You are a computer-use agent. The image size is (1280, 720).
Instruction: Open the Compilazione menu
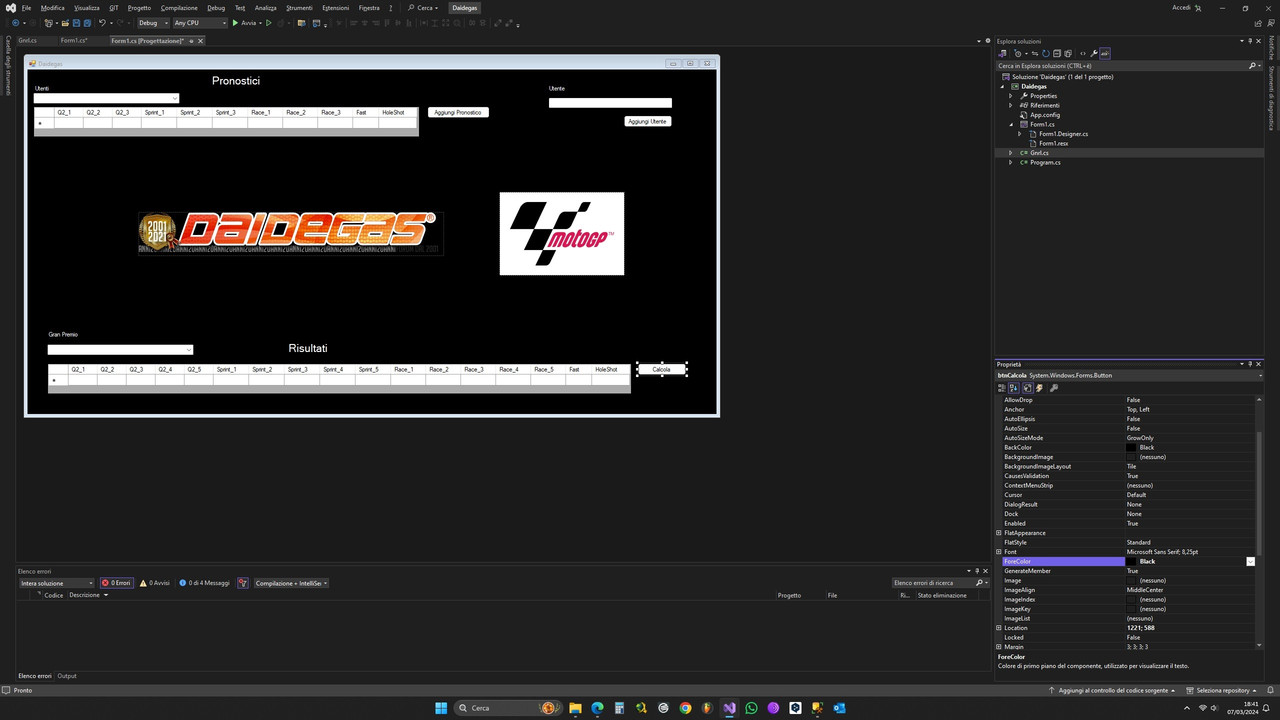179,7
